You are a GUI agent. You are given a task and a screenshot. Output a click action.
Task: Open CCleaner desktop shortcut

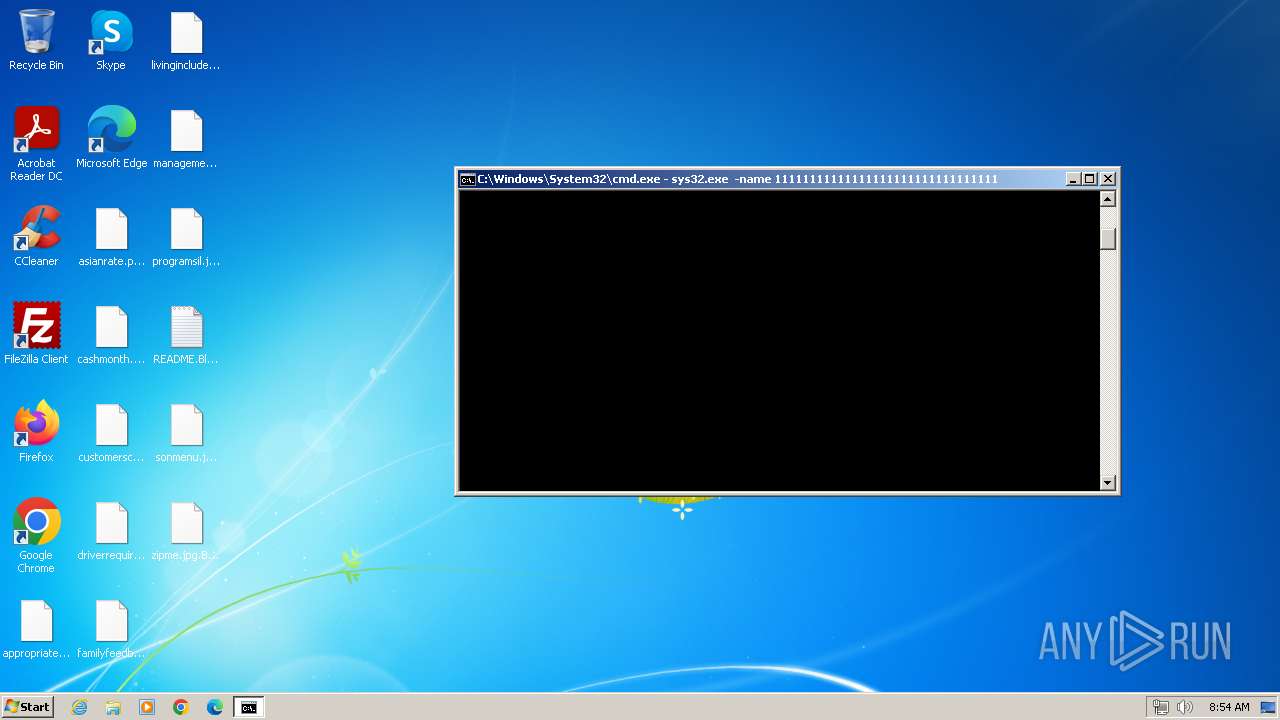[x=36, y=236]
